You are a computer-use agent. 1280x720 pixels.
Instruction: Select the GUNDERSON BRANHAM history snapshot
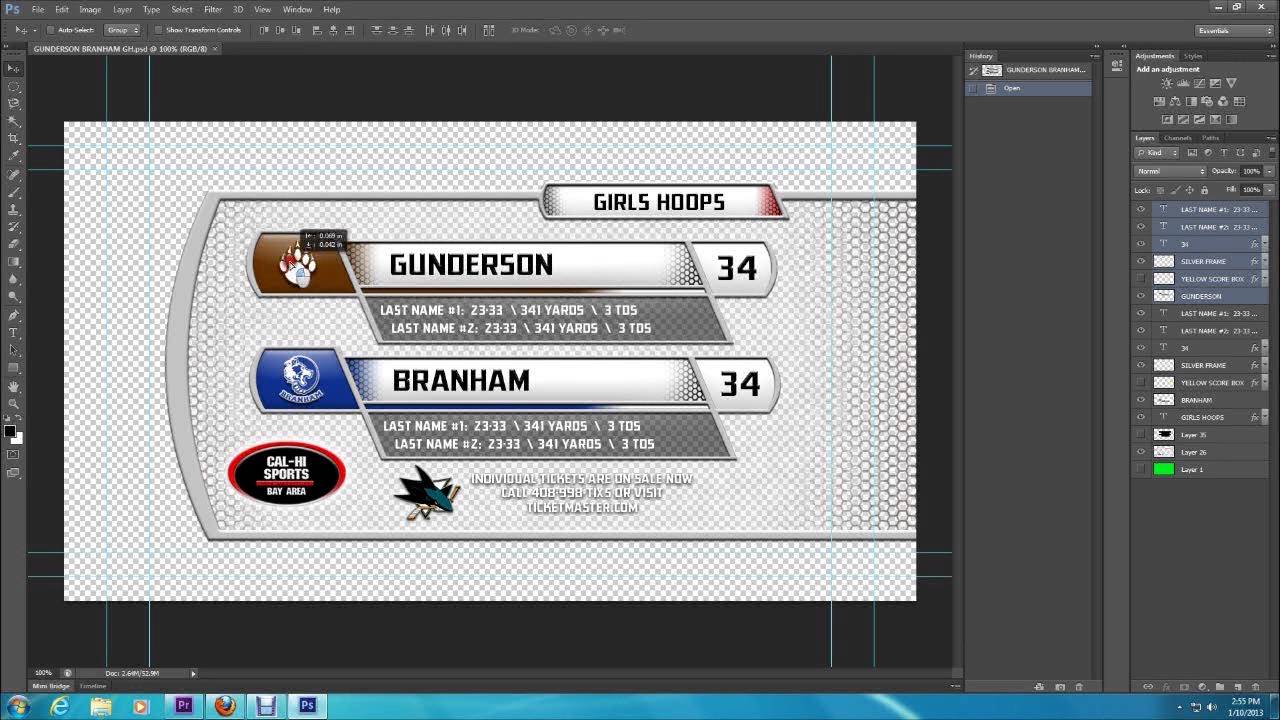[x=1028, y=70]
